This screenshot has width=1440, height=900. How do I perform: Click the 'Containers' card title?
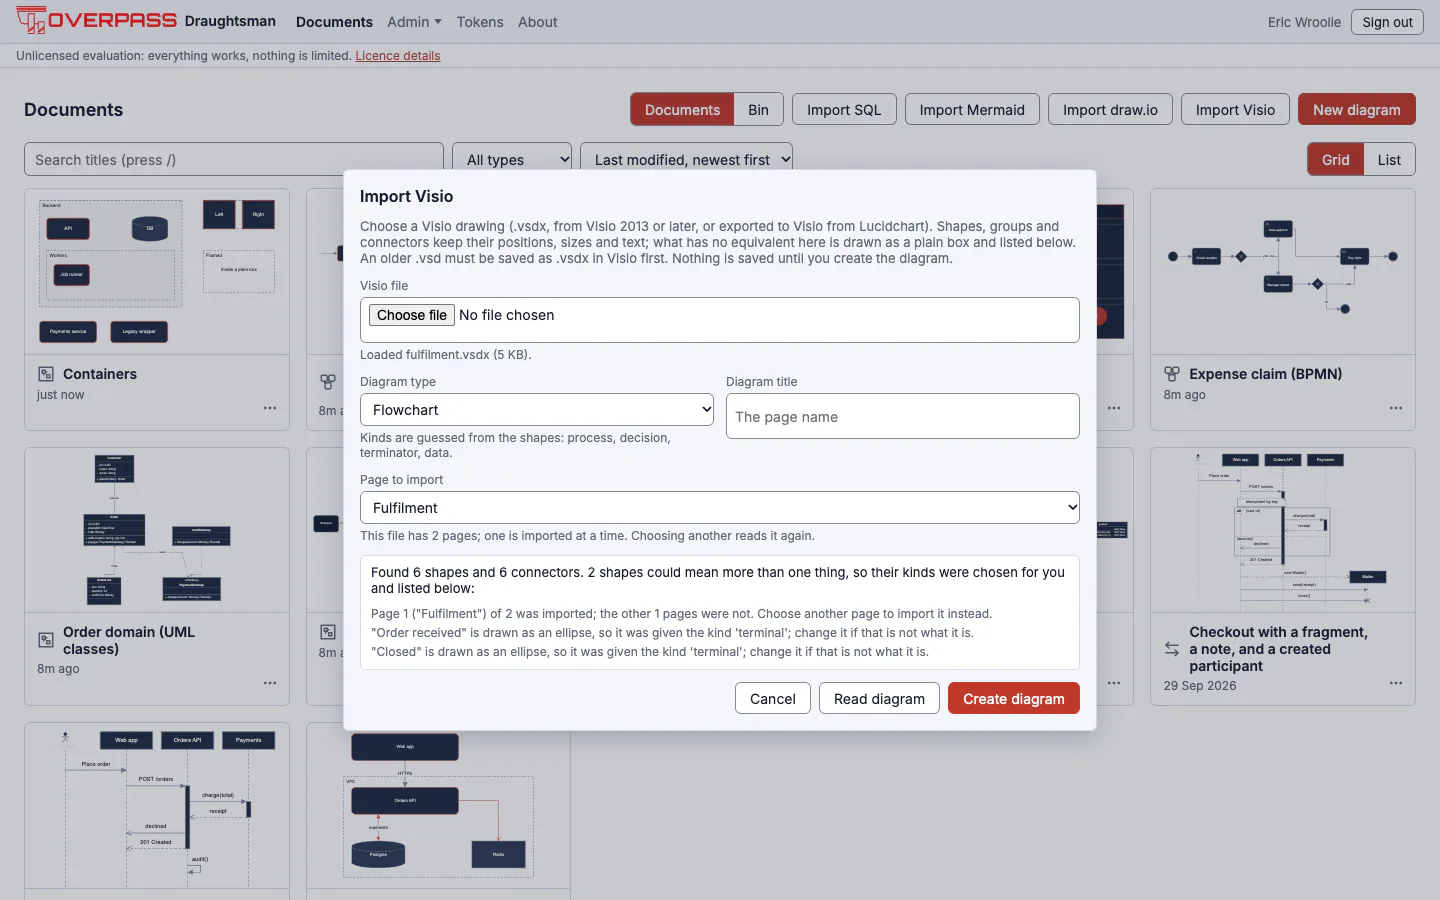[100, 374]
